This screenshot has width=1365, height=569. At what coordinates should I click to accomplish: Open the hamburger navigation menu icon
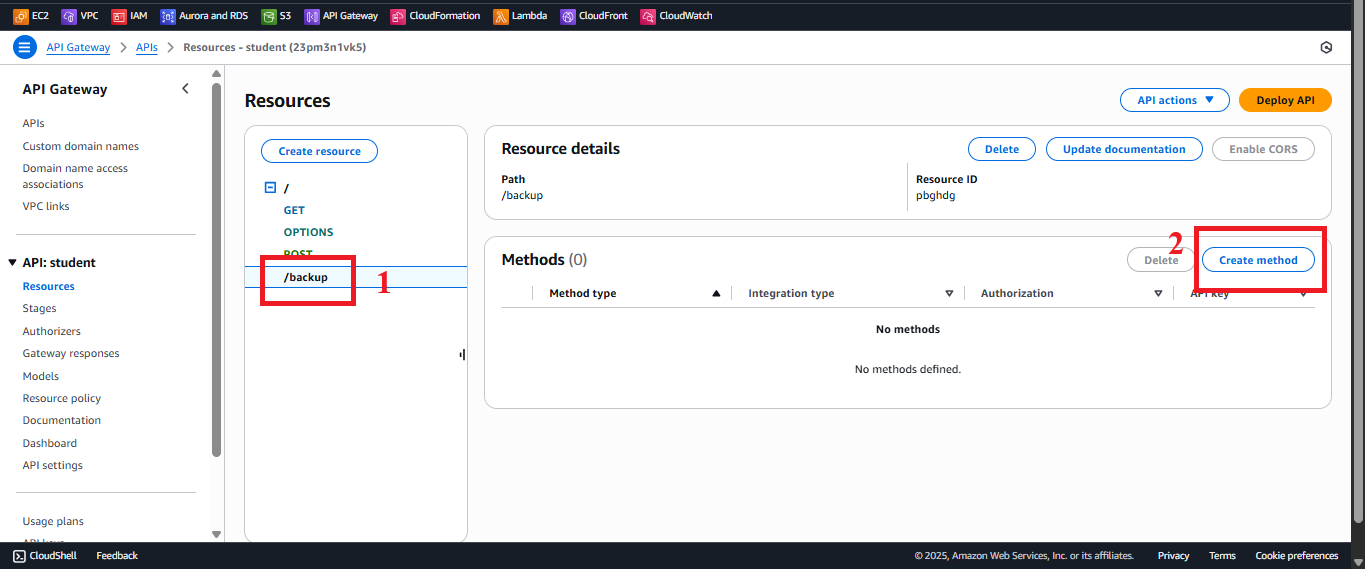coord(25,47)
